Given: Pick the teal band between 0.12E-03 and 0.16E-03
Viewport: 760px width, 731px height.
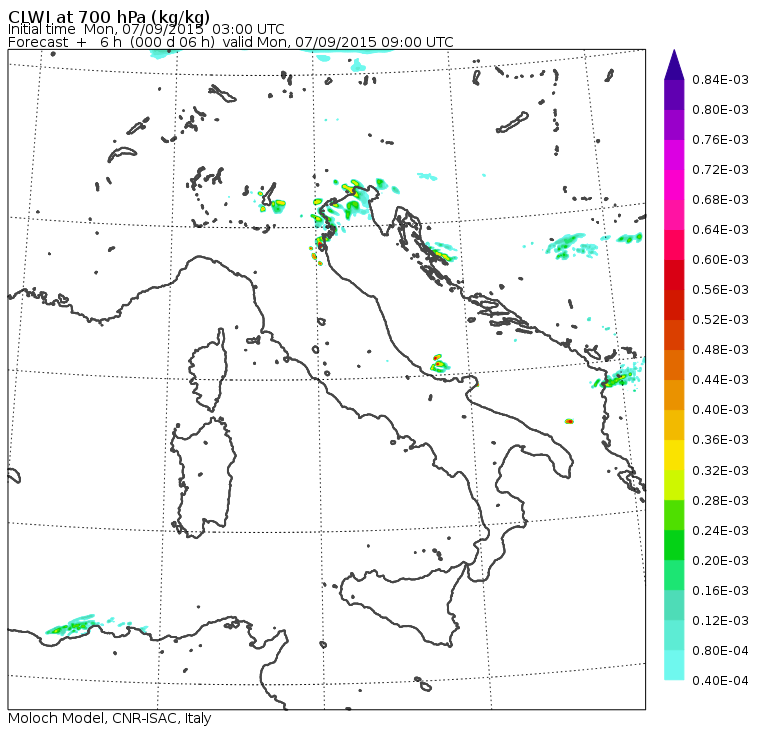Looking at the screenshot, I should 674,605.
